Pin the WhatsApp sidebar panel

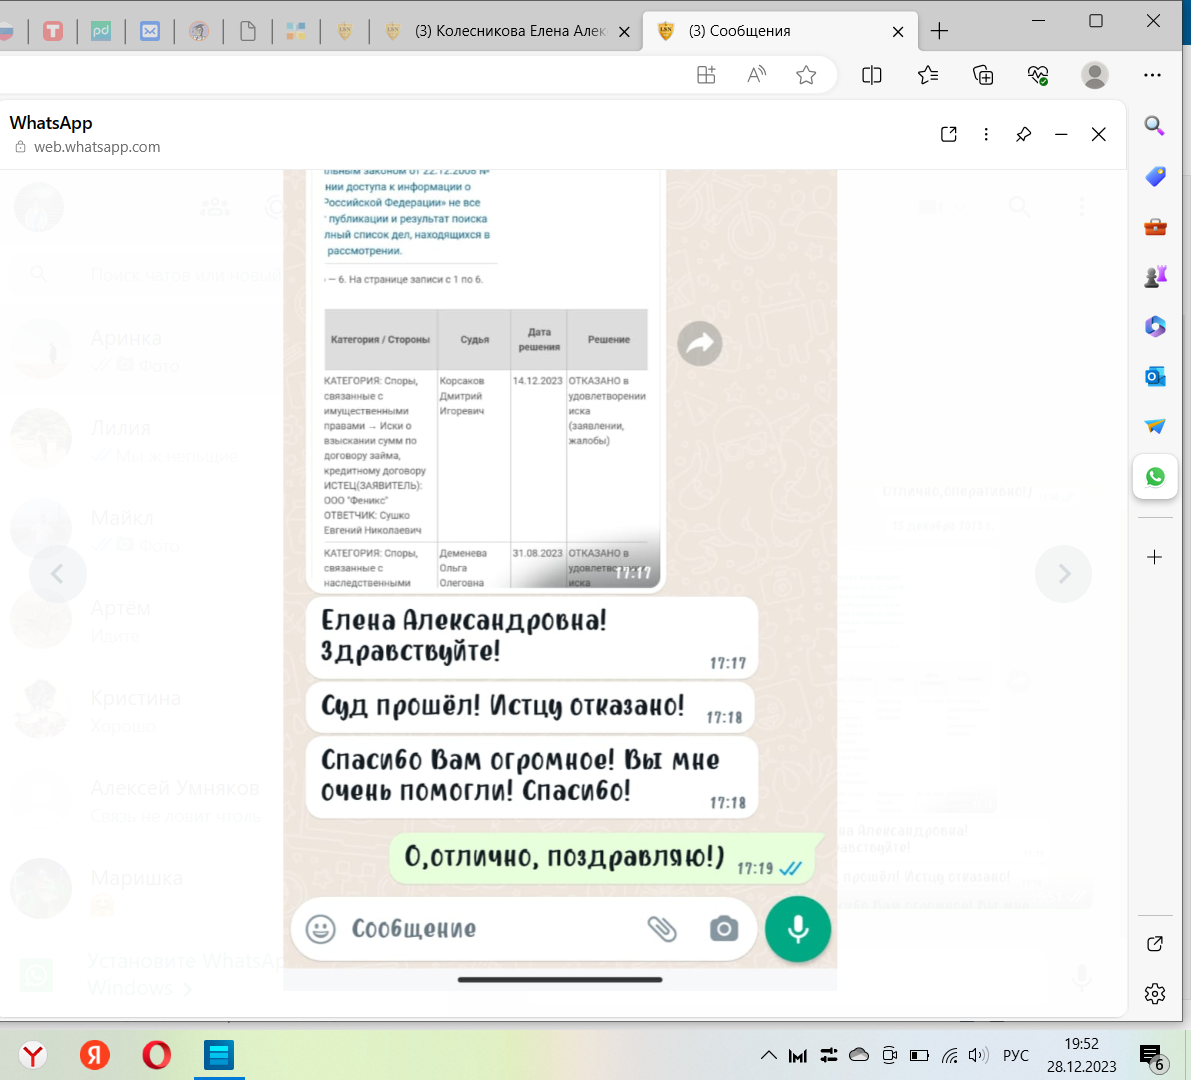tap(1023, 133)
